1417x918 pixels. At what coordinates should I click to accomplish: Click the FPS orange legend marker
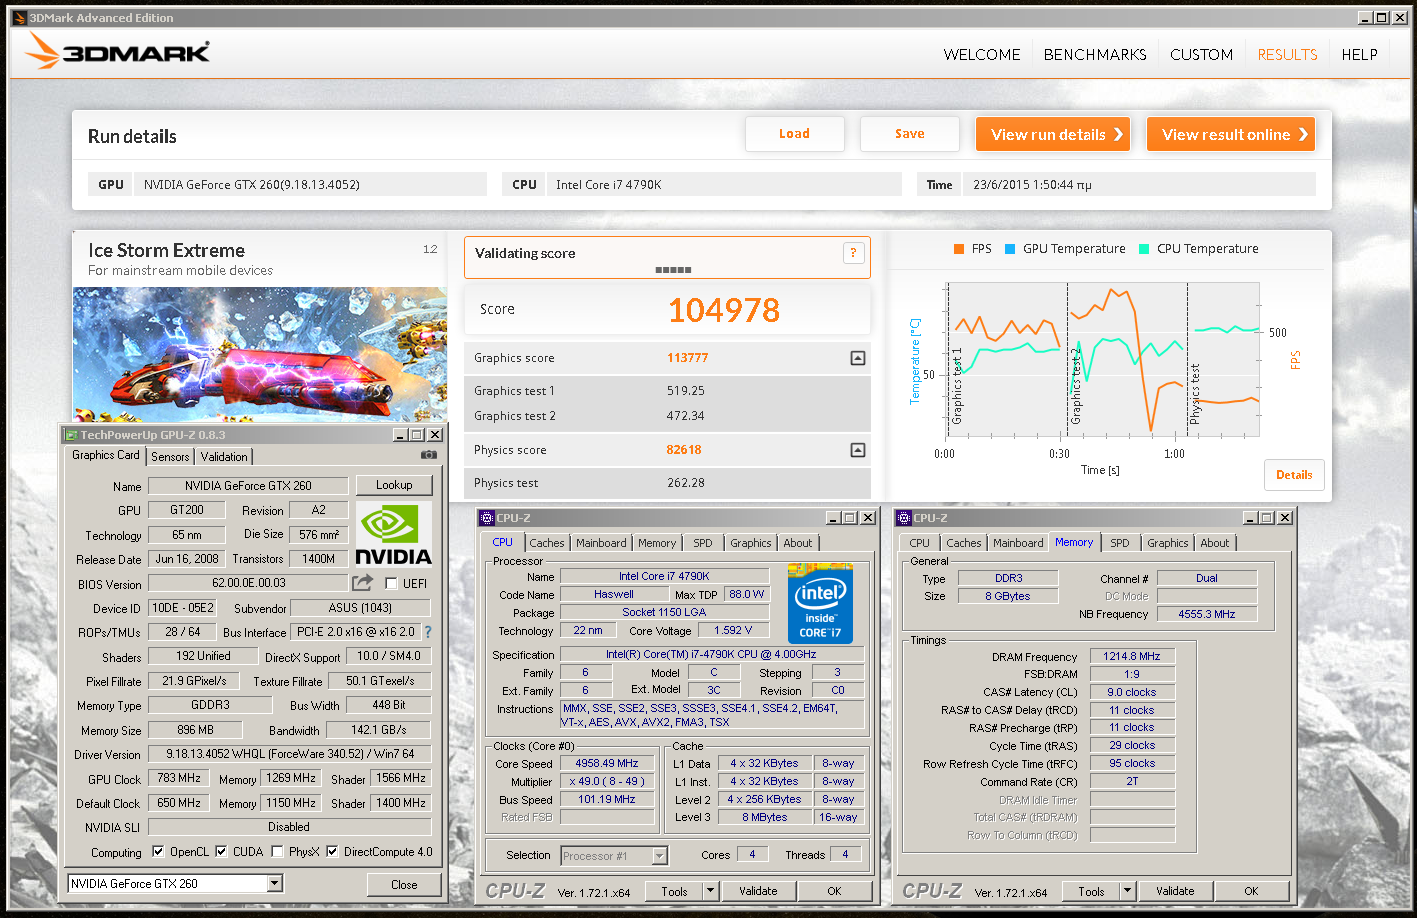pos(959,249)
